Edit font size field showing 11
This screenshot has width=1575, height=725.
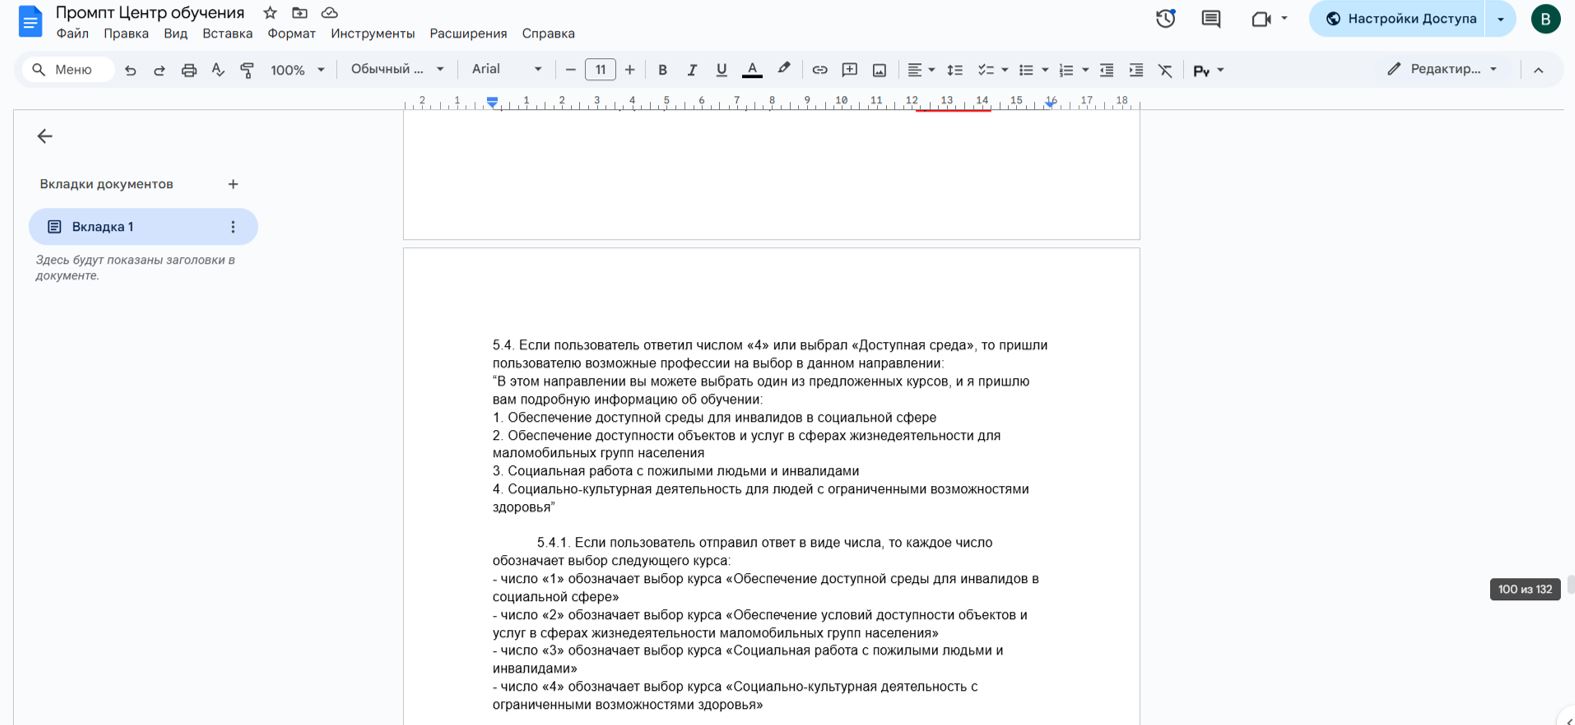(x=600, y=70)
